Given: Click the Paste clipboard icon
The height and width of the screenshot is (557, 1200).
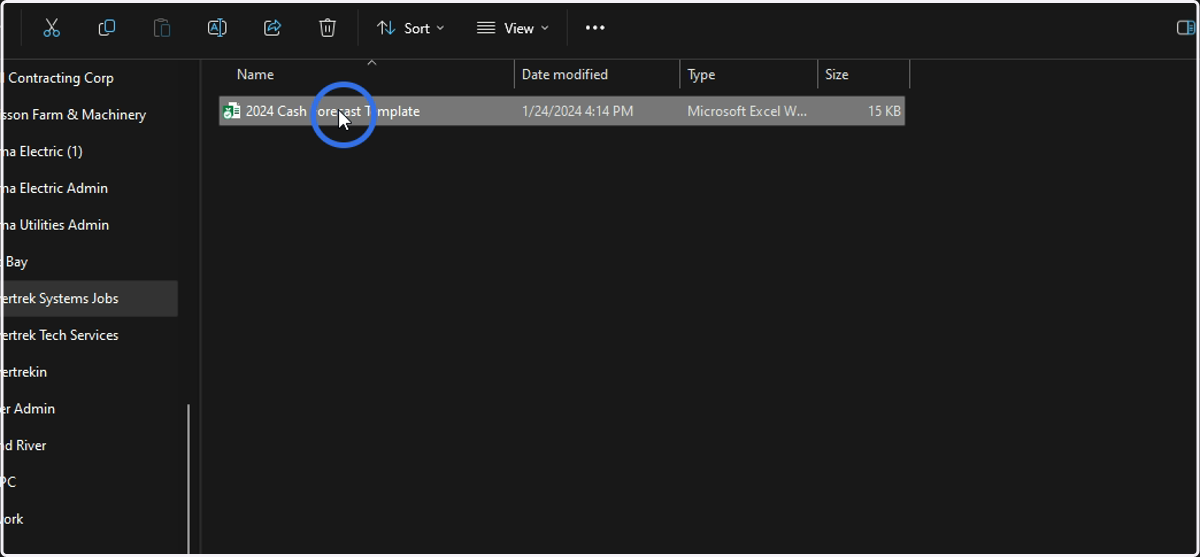Looking at the screenshot, I should [162, 28].
